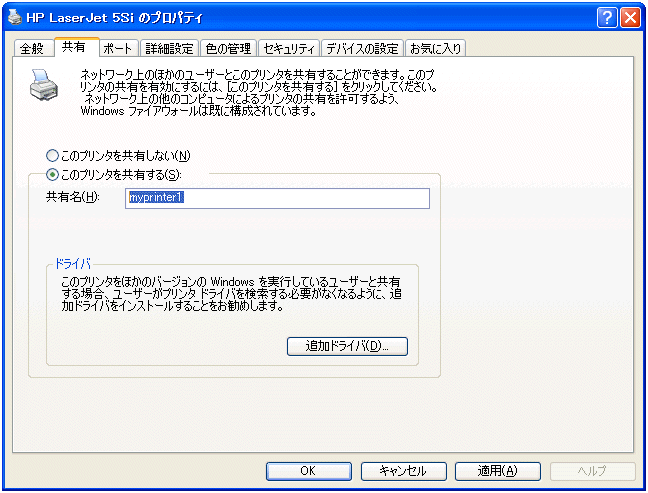Open the 詳細設定 tab

pos(169,48)
